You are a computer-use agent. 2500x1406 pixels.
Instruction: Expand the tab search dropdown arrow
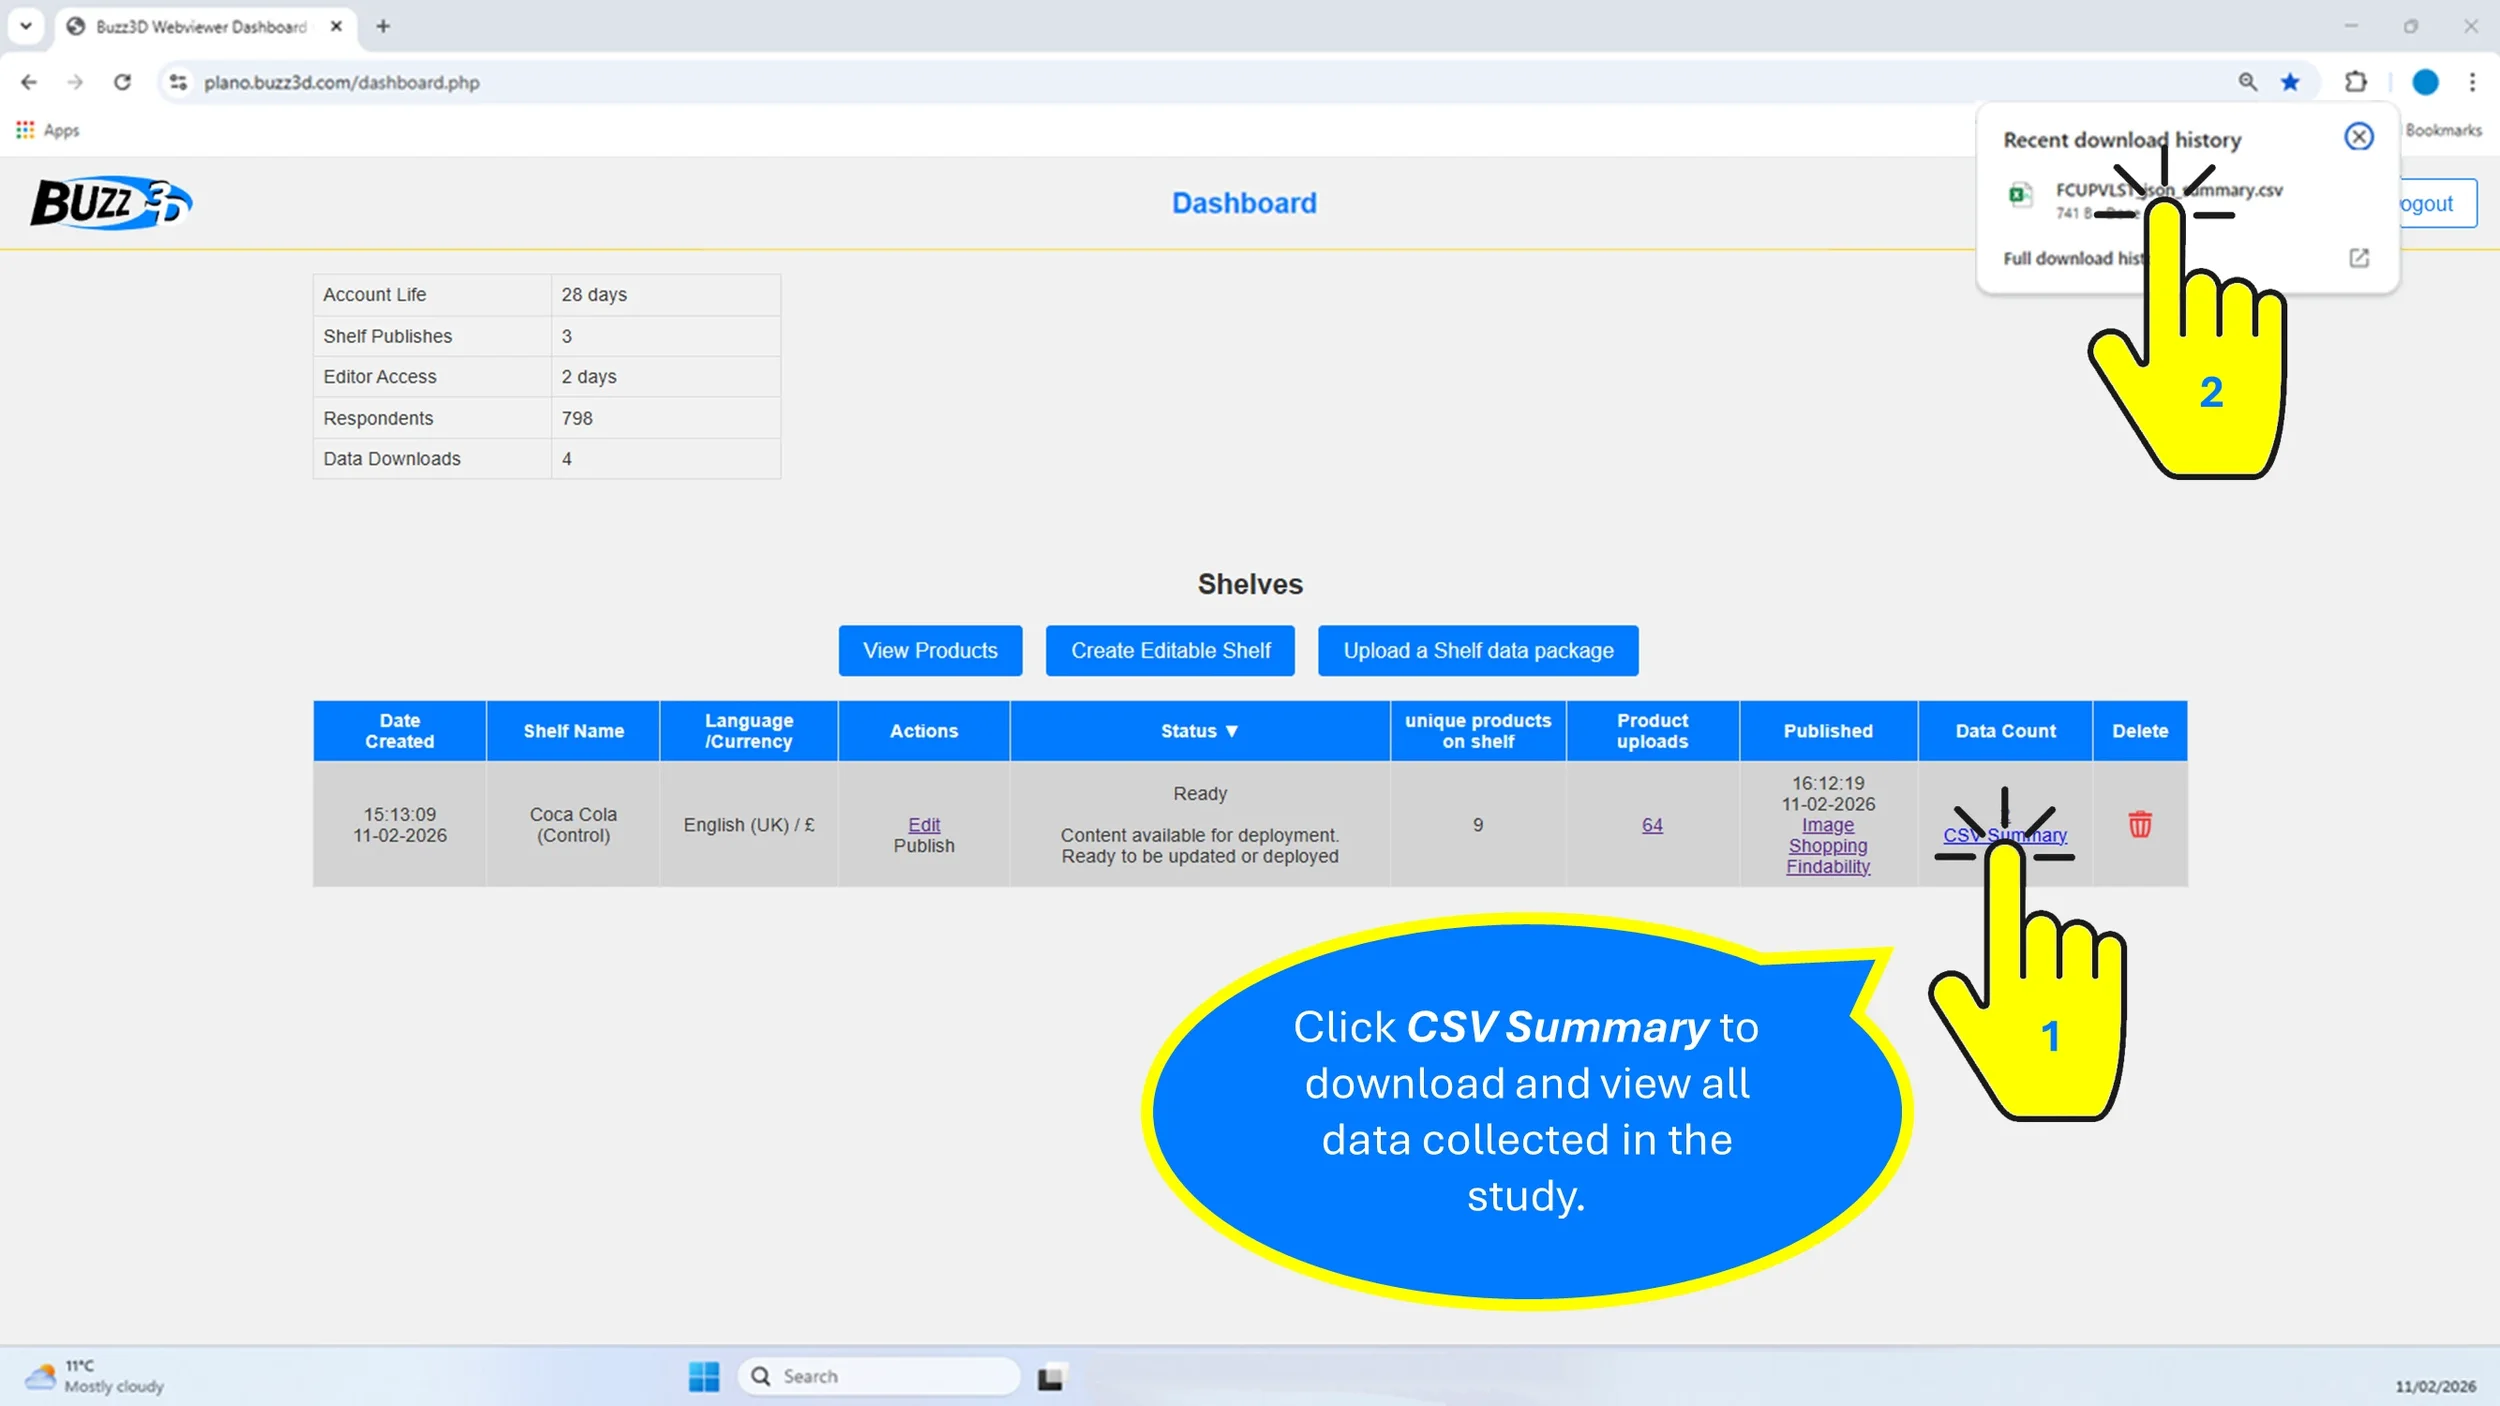[x=26, y=26]
